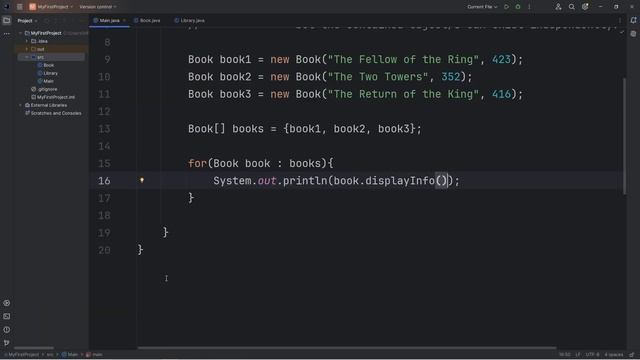Viewport: 640px width, 360px height.
Task: Switch to the Library.java tab
Action: pos(190,20)
